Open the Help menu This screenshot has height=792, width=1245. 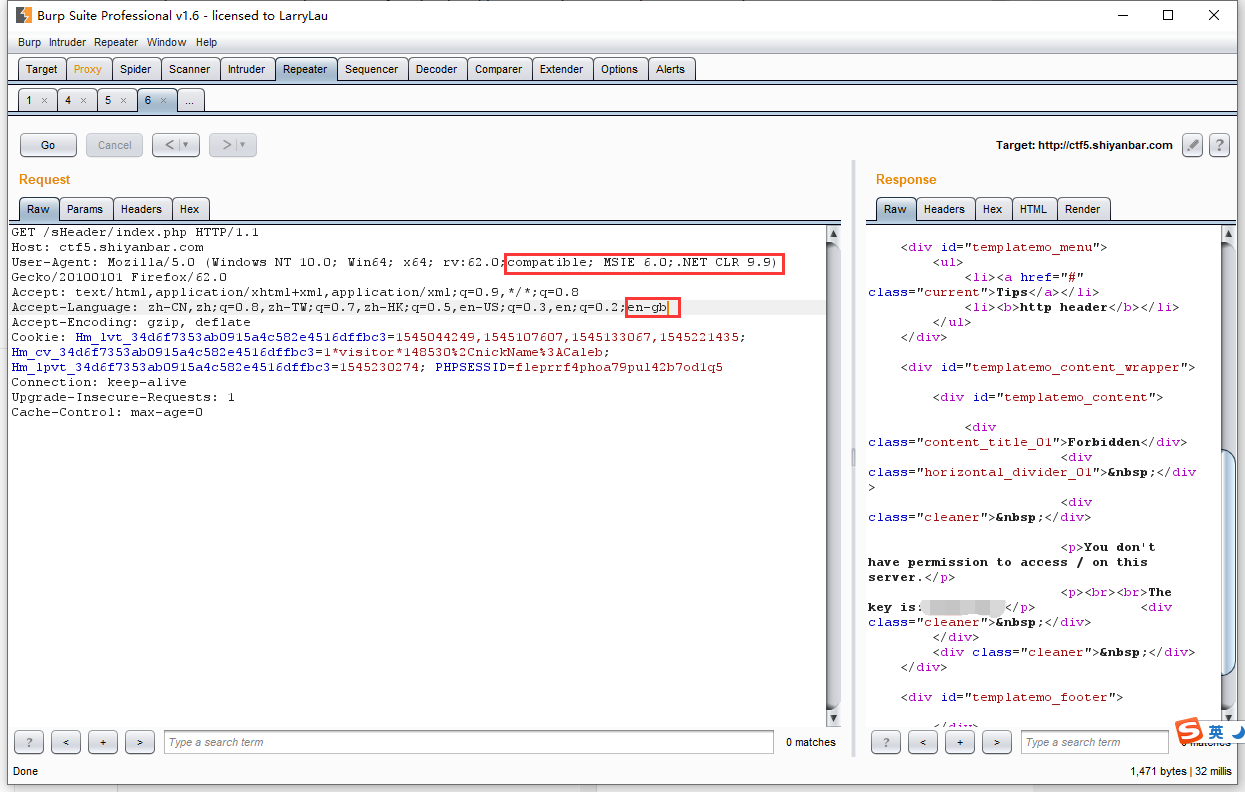click(x=206, y=42)
